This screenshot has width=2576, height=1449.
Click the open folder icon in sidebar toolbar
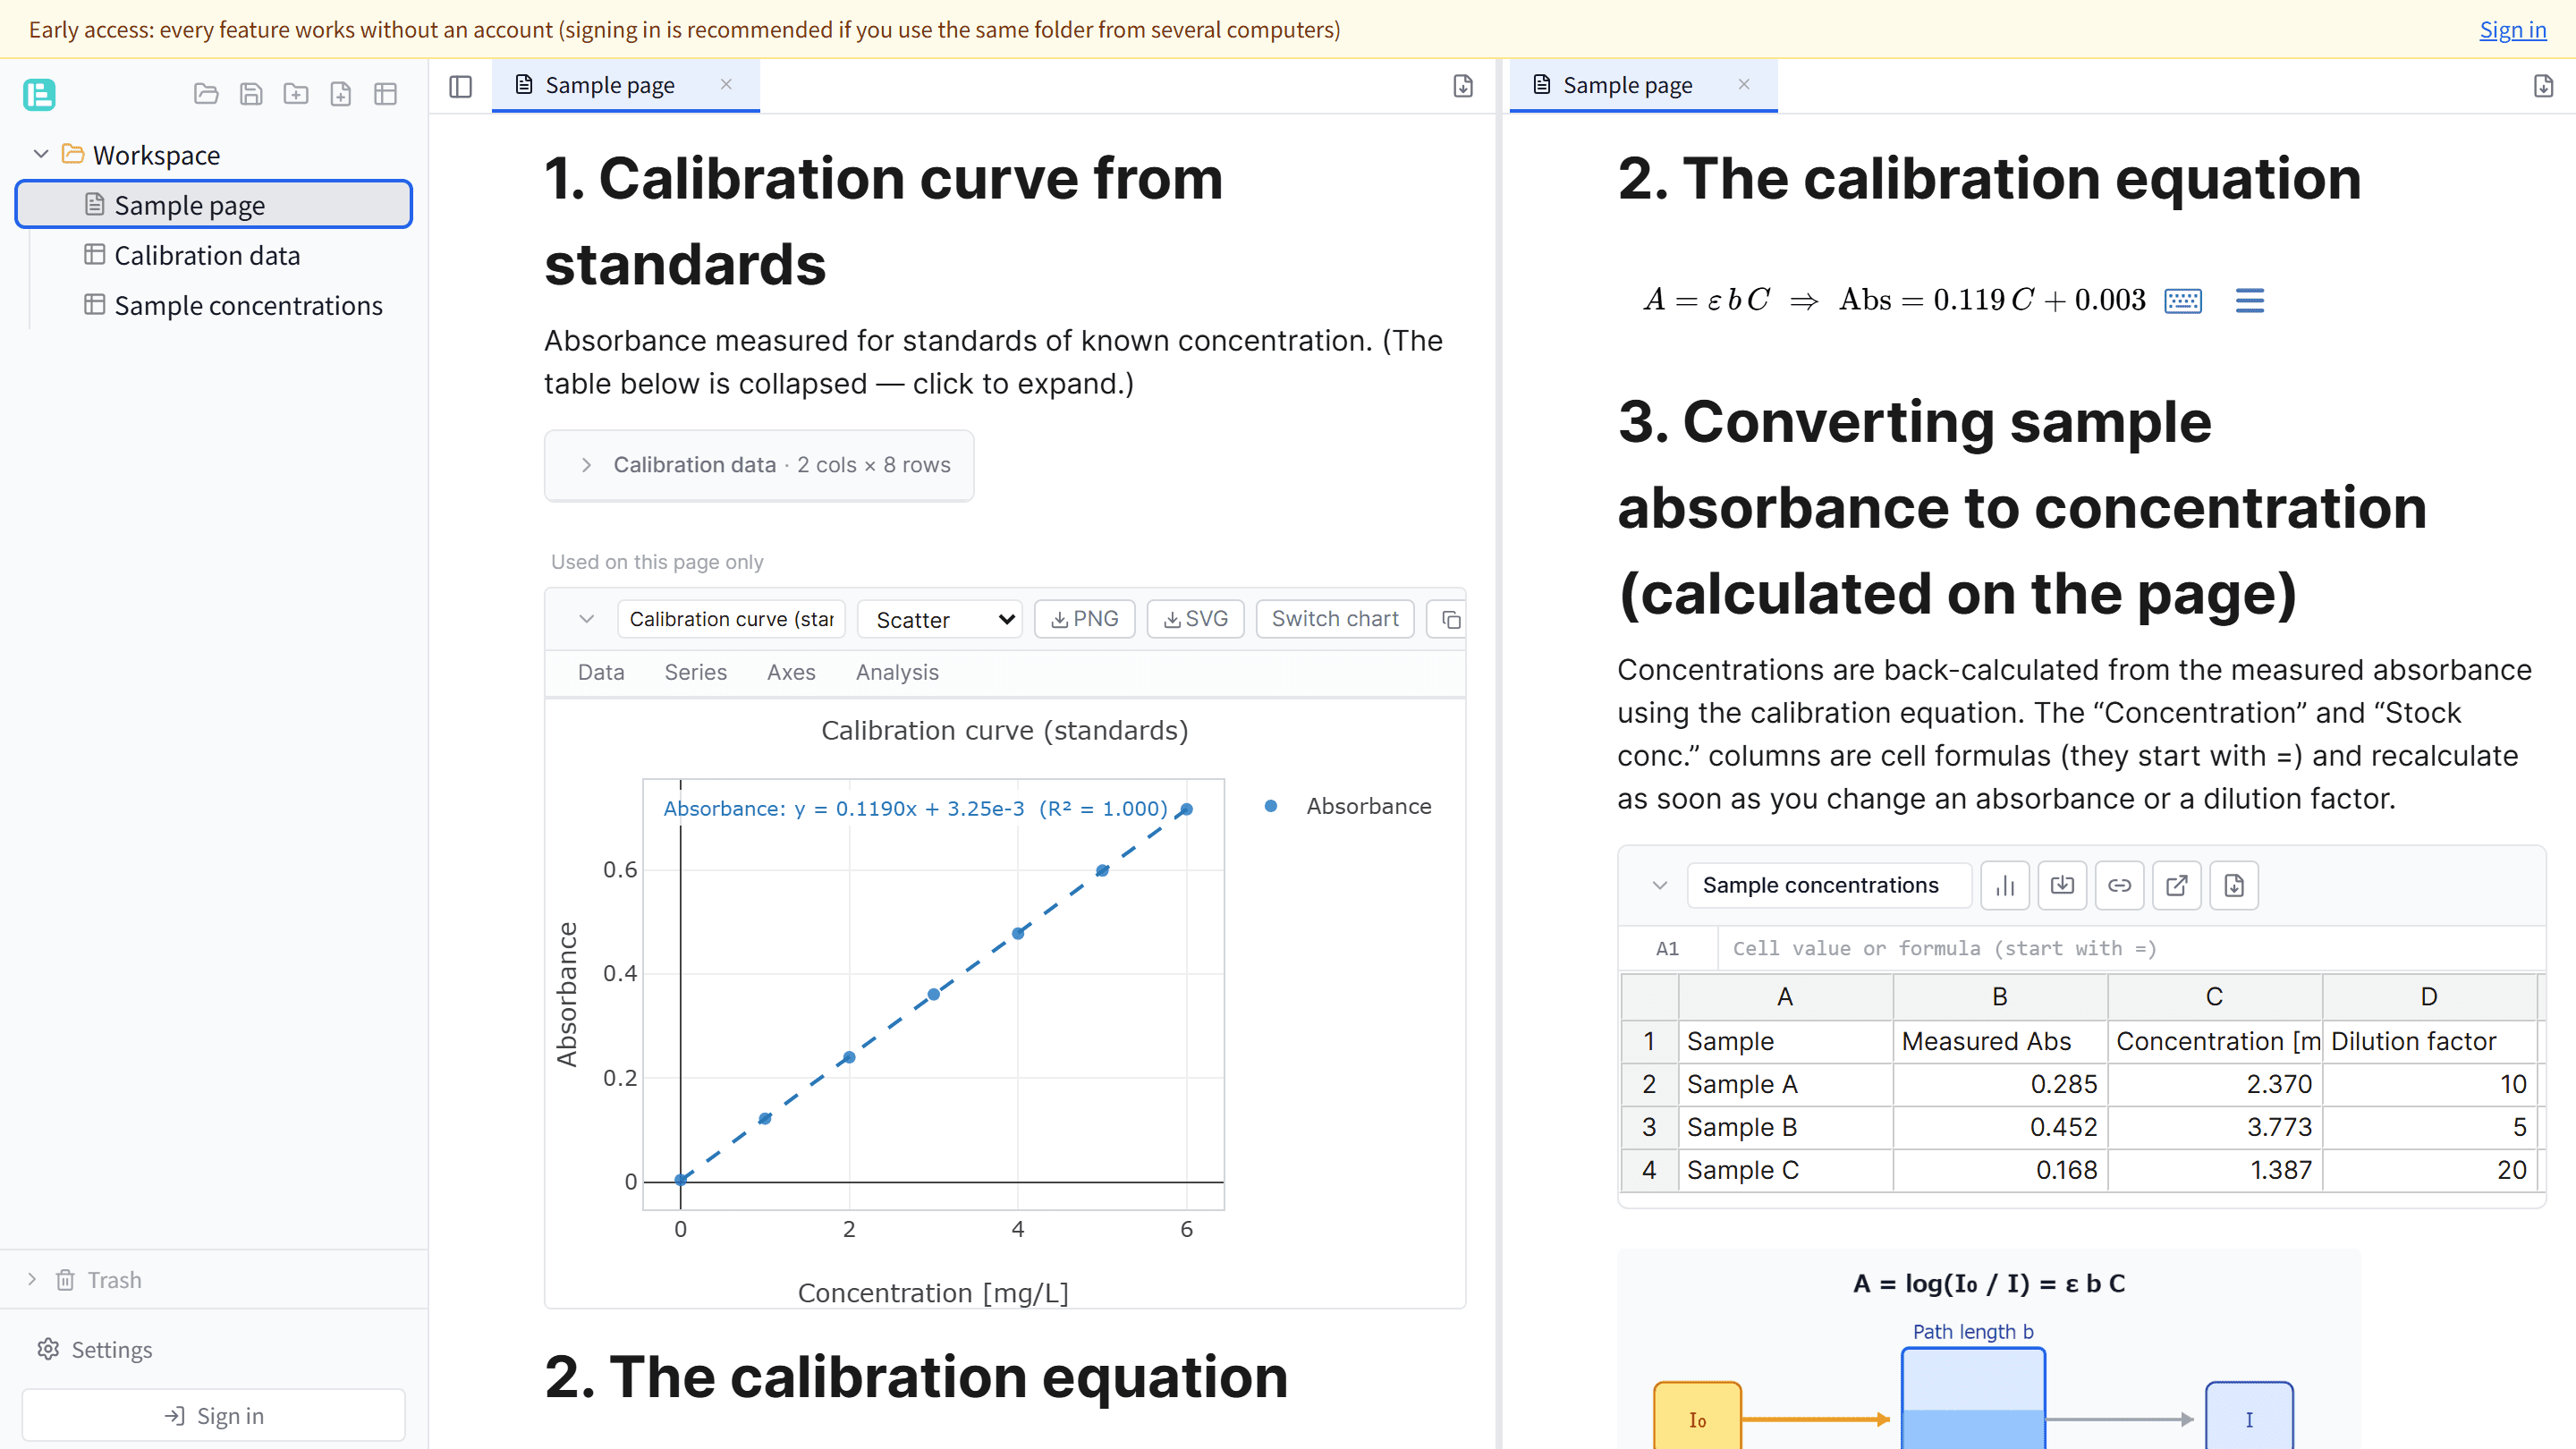(206, 94)
